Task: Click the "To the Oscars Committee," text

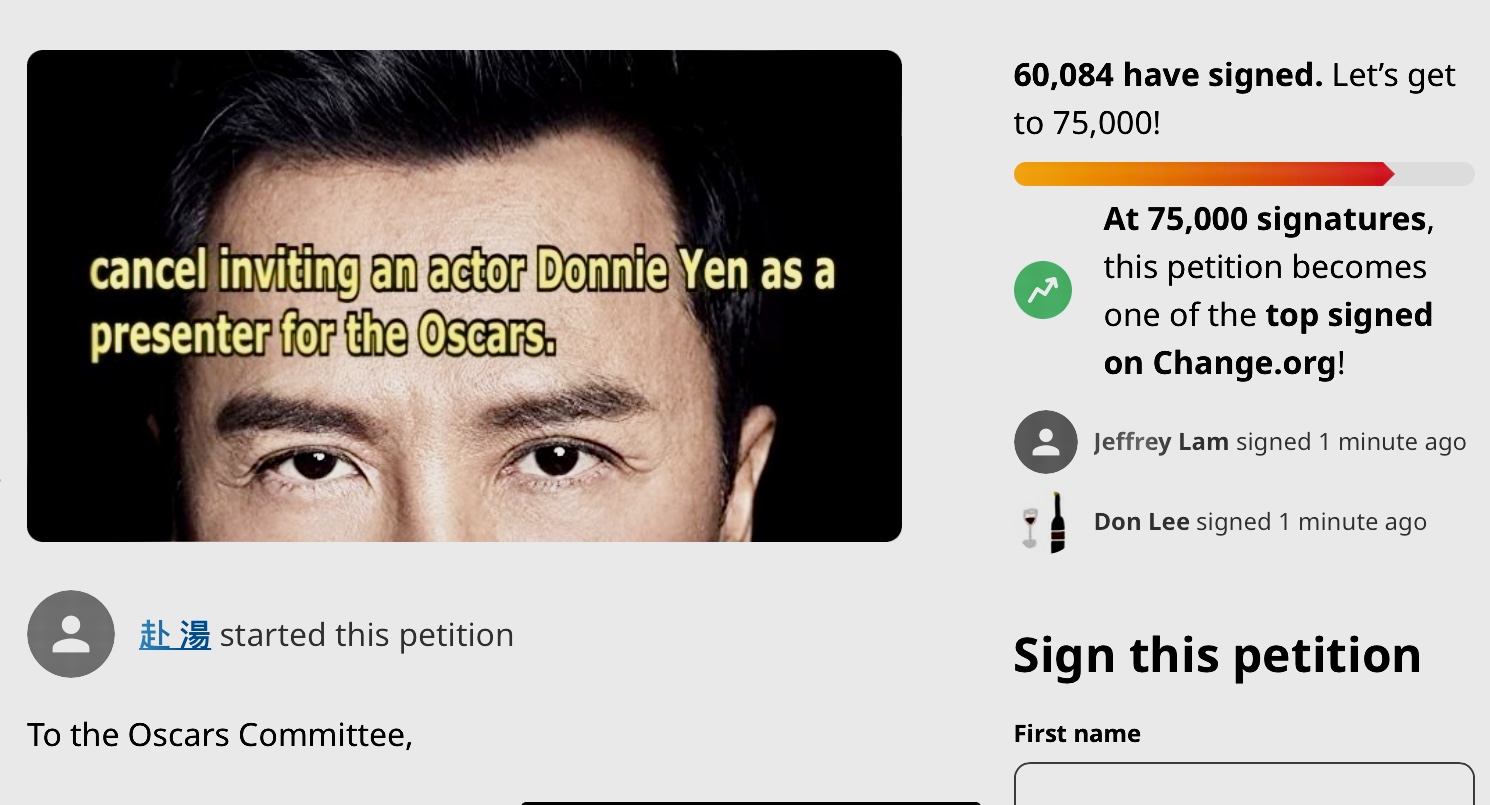Action: (220, 735)
